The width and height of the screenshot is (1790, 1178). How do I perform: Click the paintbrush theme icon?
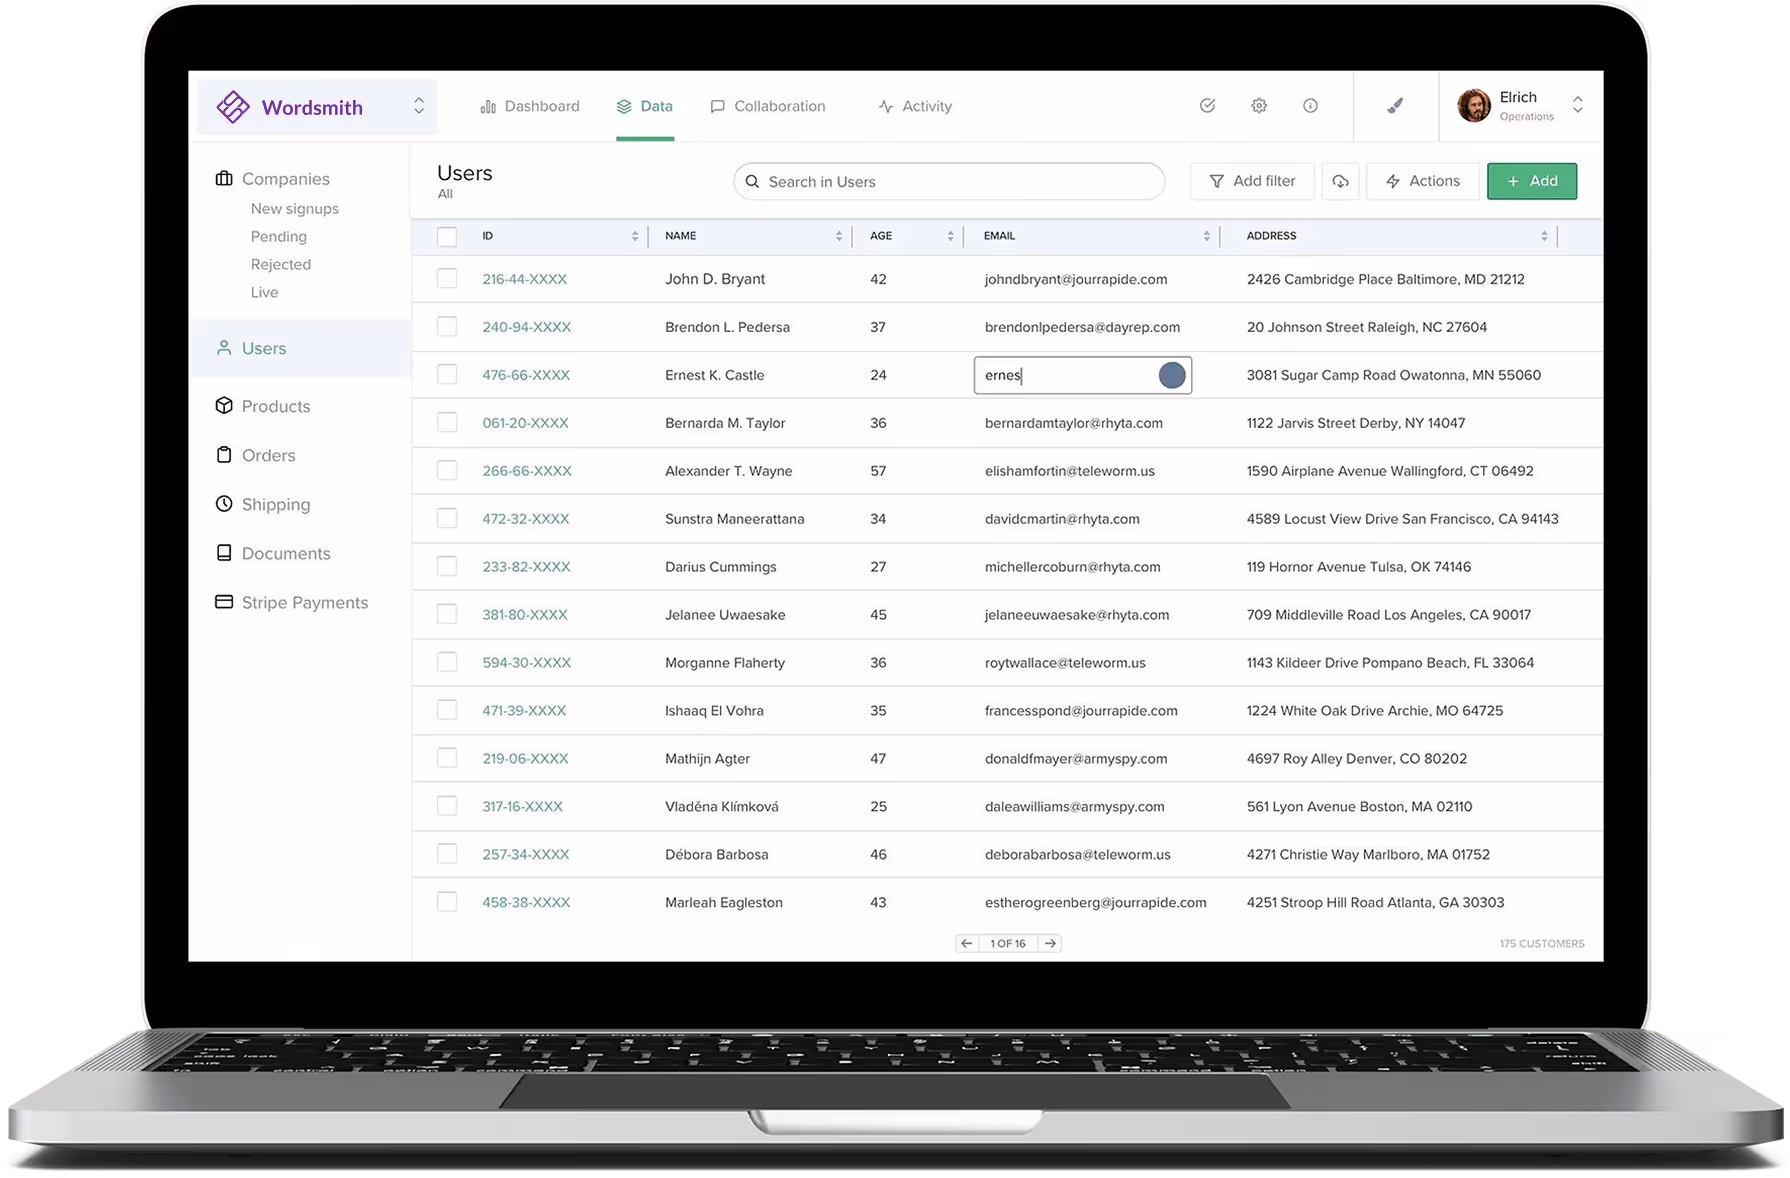[1395, 105]
